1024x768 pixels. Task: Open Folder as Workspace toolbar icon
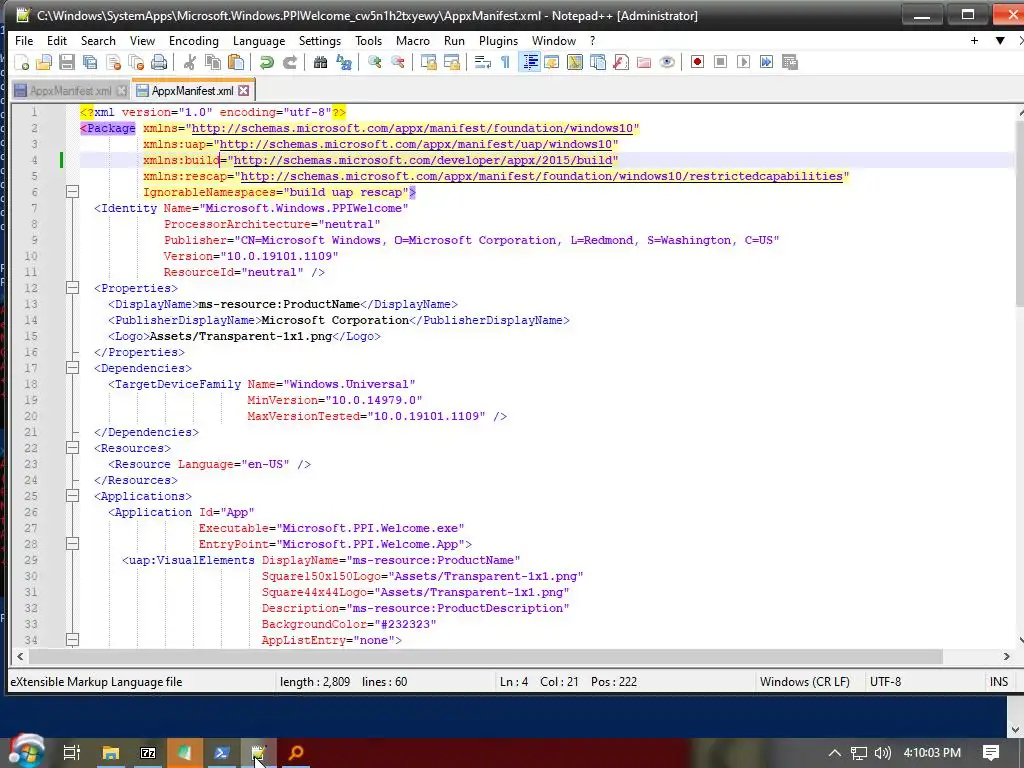(644, 62)
